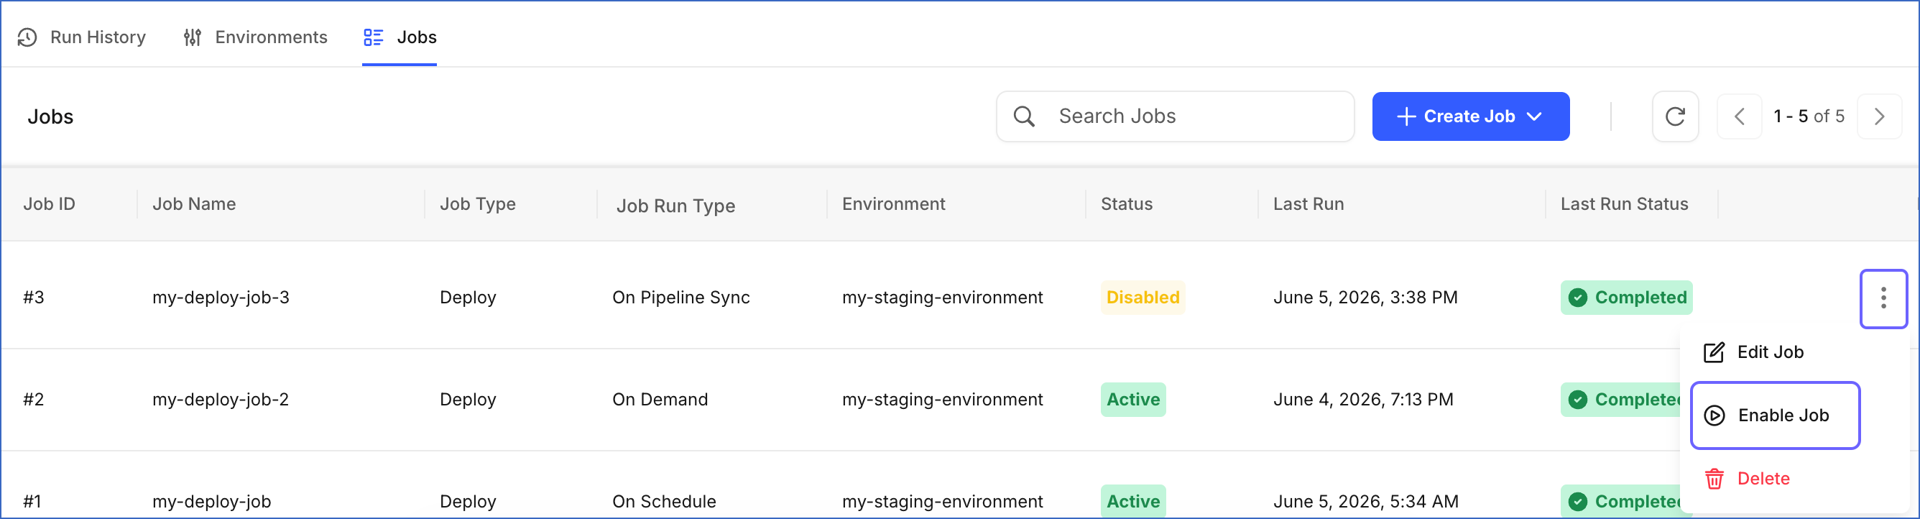
Task: Click the Environments sliders icon
Action: point(192,37)
